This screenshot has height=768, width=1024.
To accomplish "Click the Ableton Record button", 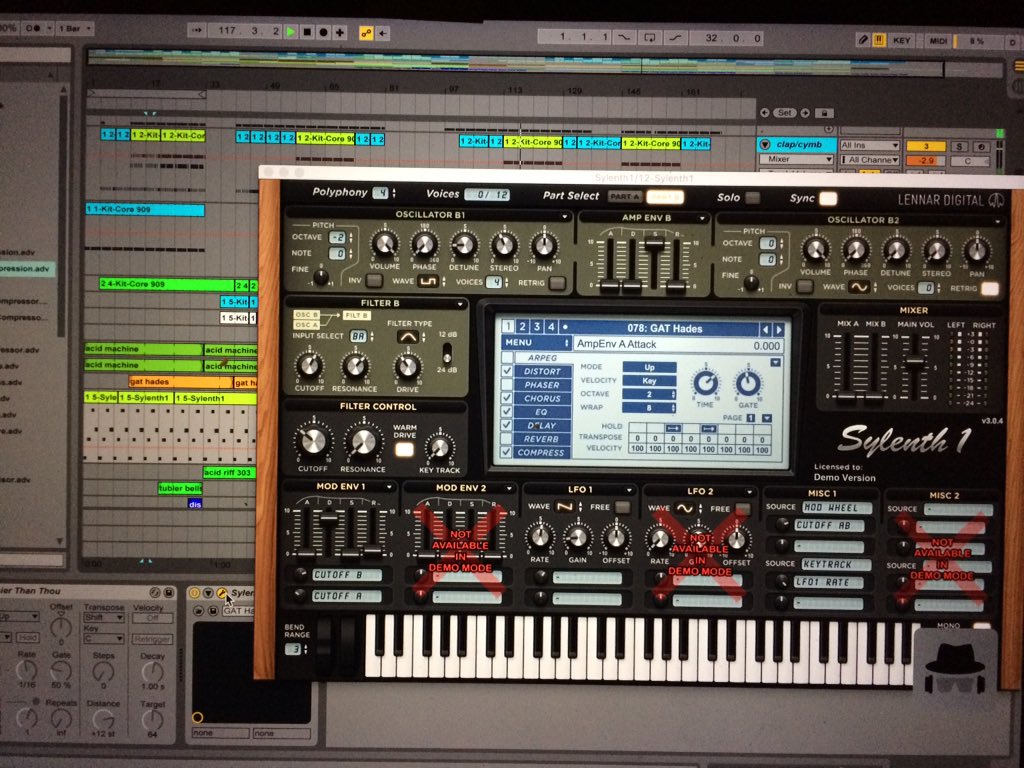I will click(323, 32).
